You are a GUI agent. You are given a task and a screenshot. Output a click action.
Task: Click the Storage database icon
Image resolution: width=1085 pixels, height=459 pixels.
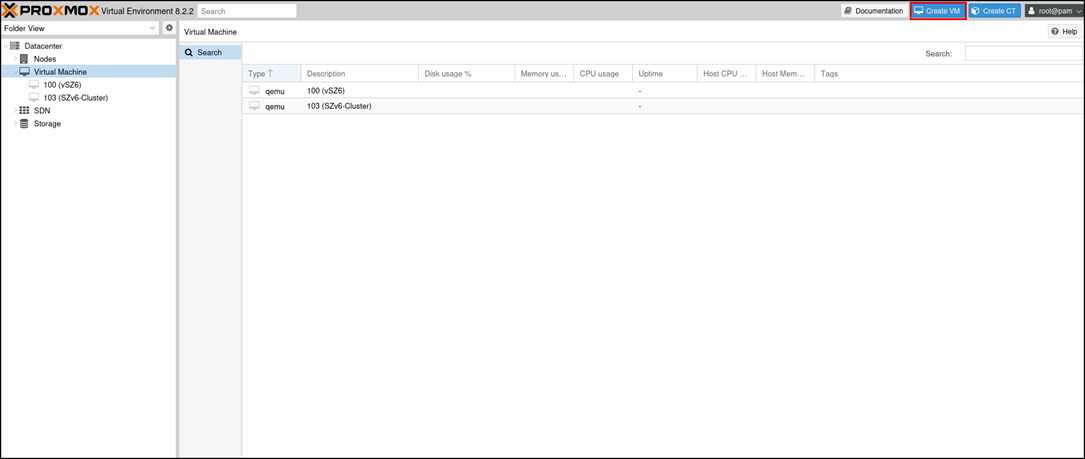24,124
